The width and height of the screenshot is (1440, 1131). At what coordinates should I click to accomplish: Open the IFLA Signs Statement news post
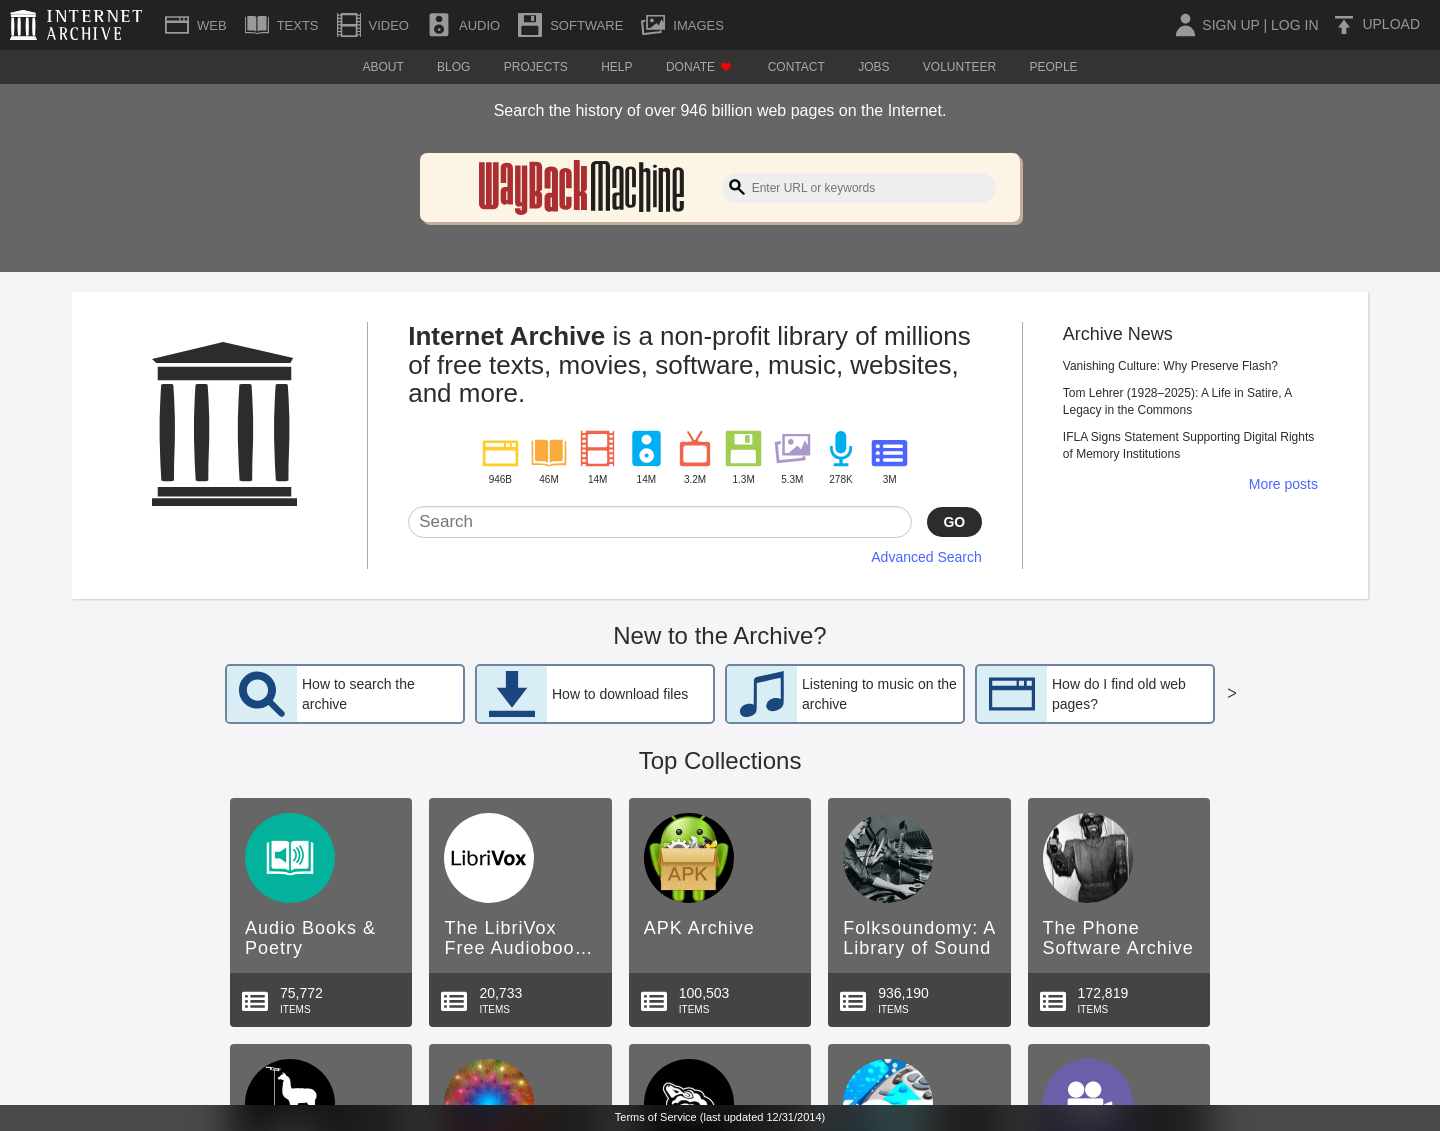1188,445
